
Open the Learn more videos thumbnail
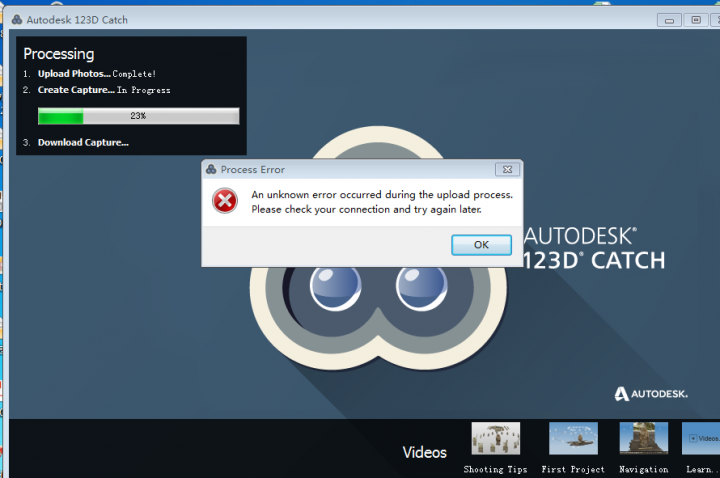700,439
